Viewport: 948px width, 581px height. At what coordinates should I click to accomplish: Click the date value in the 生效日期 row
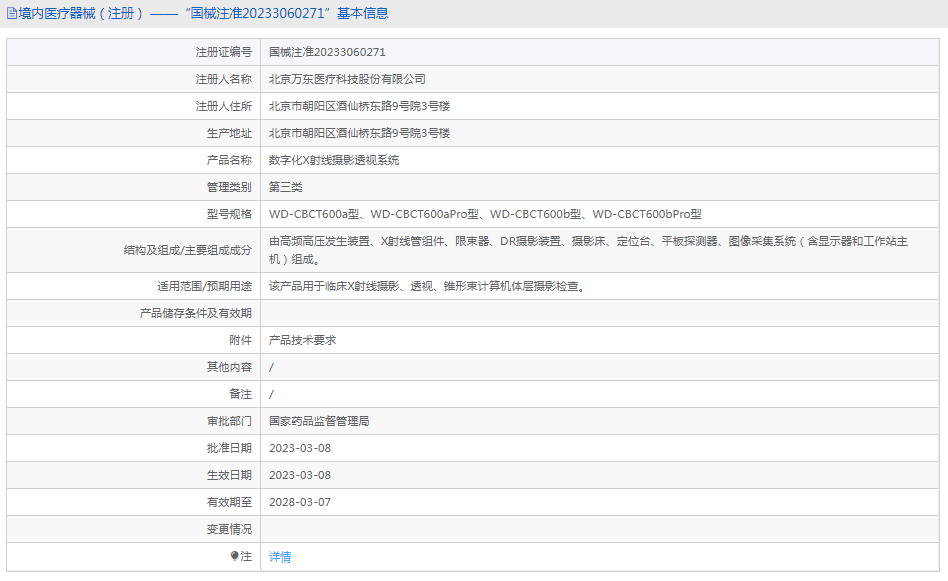(300, 475)
